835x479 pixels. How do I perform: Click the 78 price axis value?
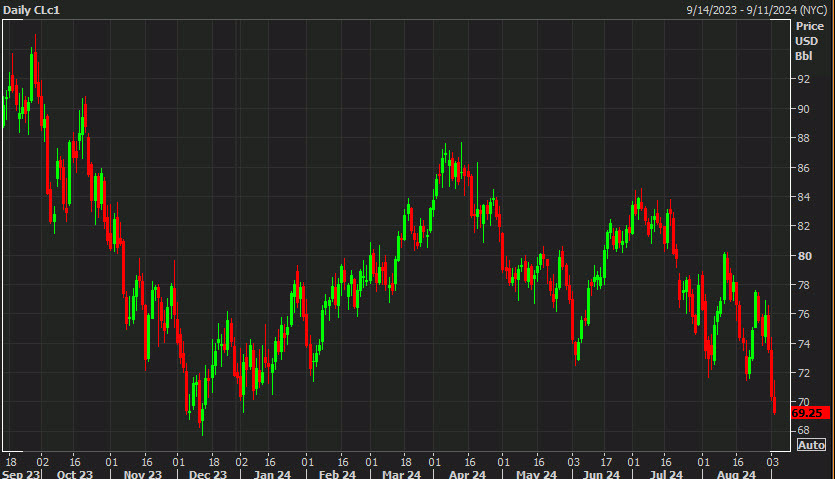pyautogui.click(x=804, y=286)
